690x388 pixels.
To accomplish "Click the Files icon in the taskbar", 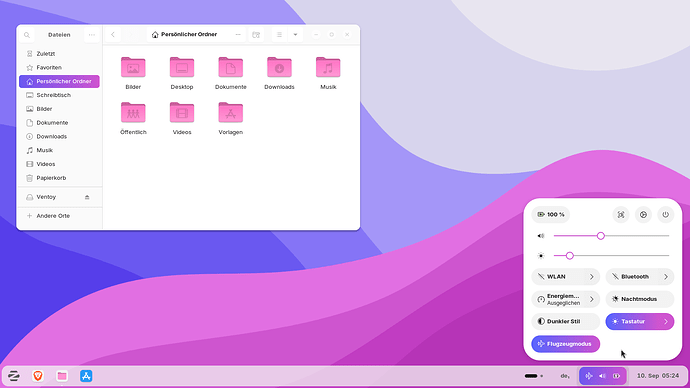I will pos(62,376).
